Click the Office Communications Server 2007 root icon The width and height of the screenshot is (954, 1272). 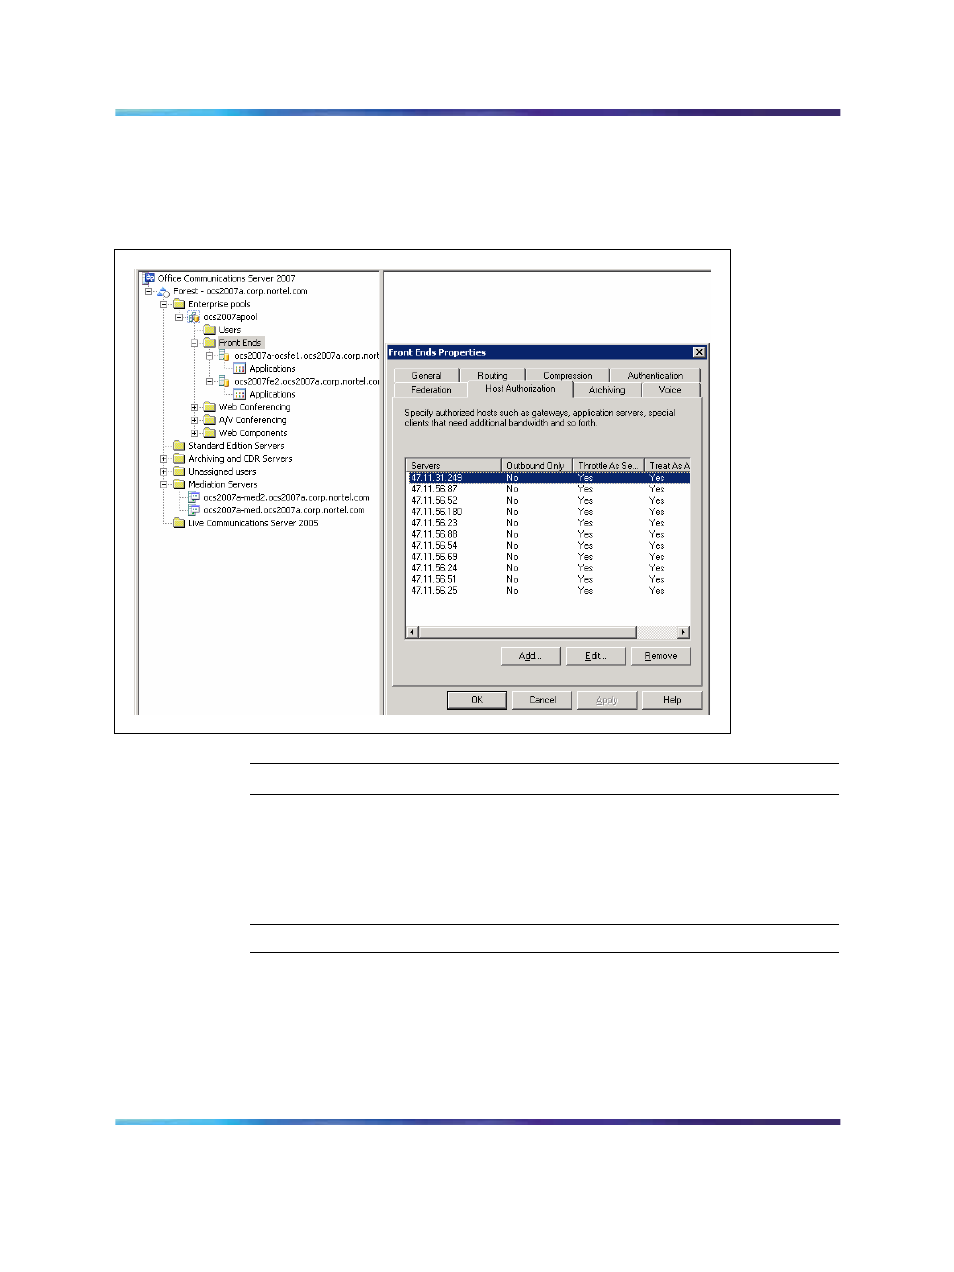pyautogui.click(x=149, y=279)
